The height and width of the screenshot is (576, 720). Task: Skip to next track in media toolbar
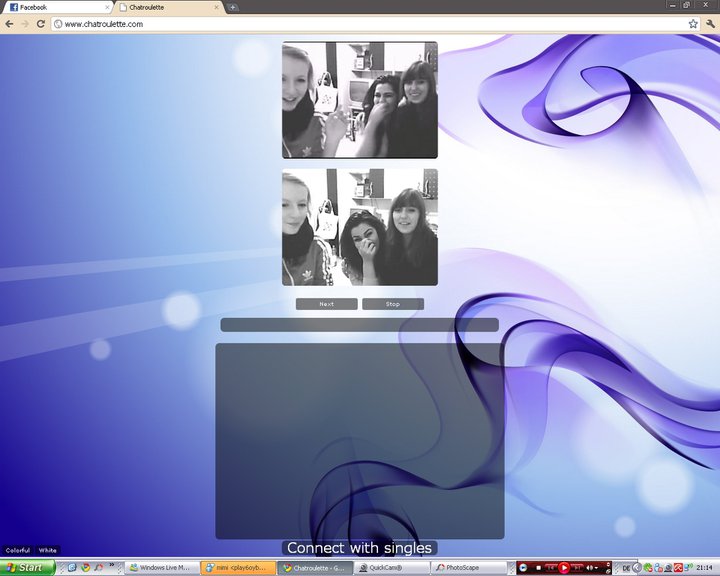click(577, 568)
